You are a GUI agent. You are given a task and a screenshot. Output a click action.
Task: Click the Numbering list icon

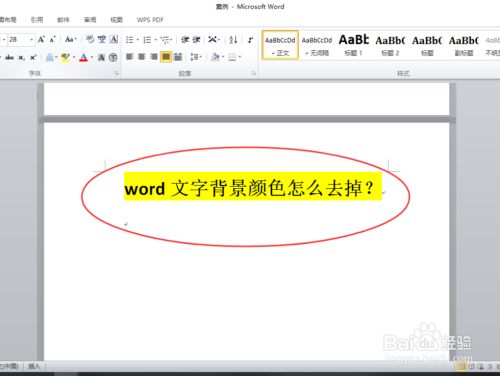(x=147, y=40)
